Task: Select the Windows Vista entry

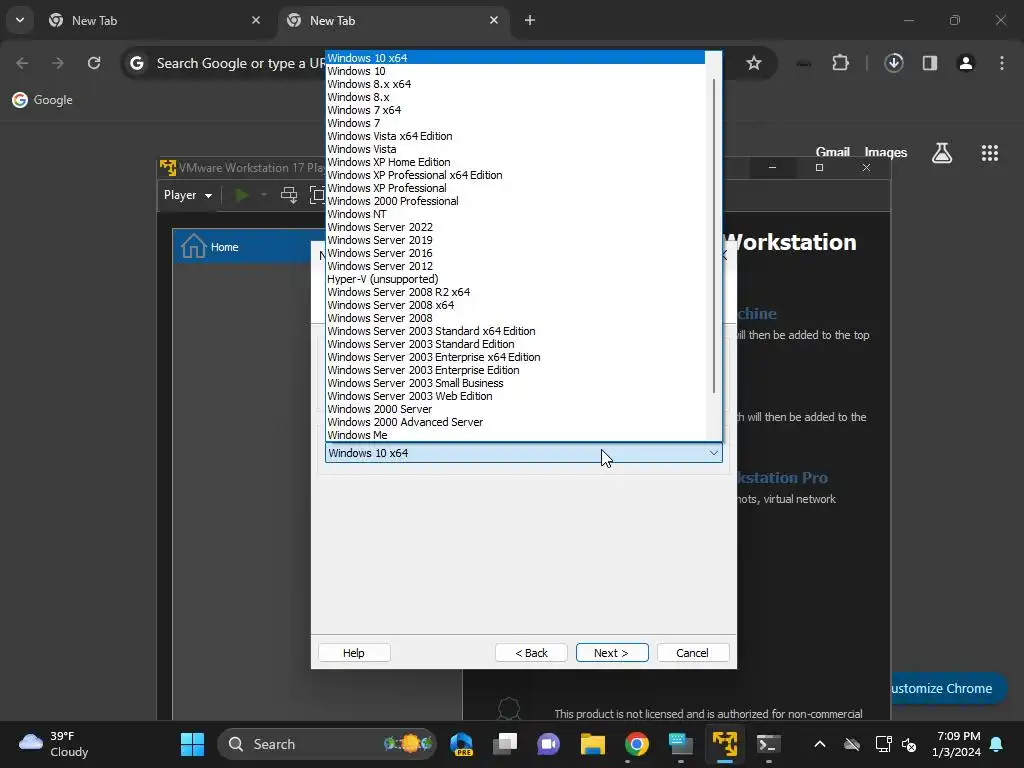Action: pos(515,149)
